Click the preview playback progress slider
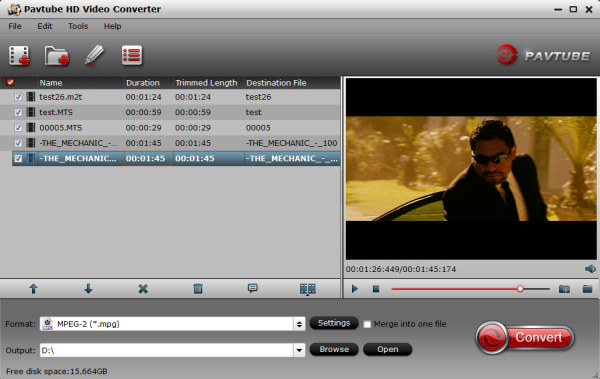The image size is (600, 379). coord(470,289)
